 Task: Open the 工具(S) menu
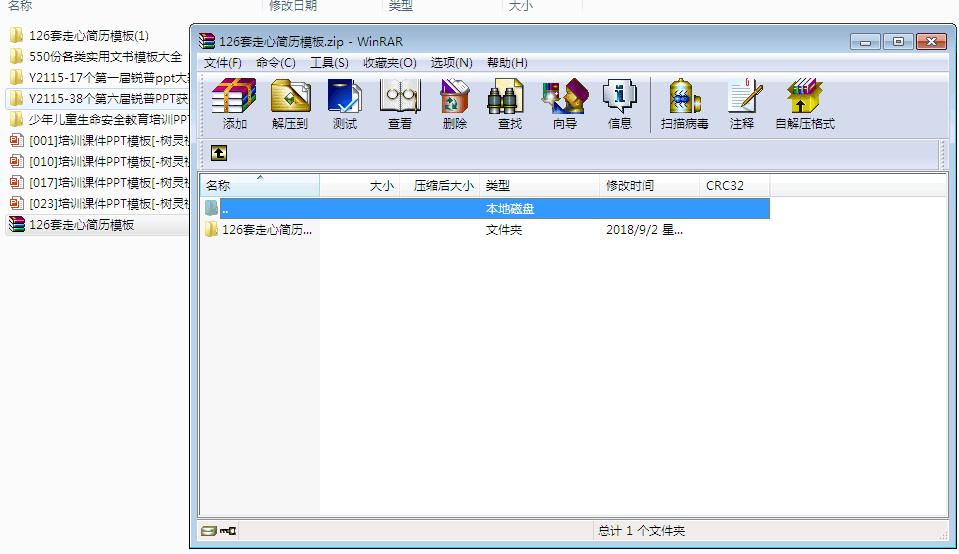(329, 63)
